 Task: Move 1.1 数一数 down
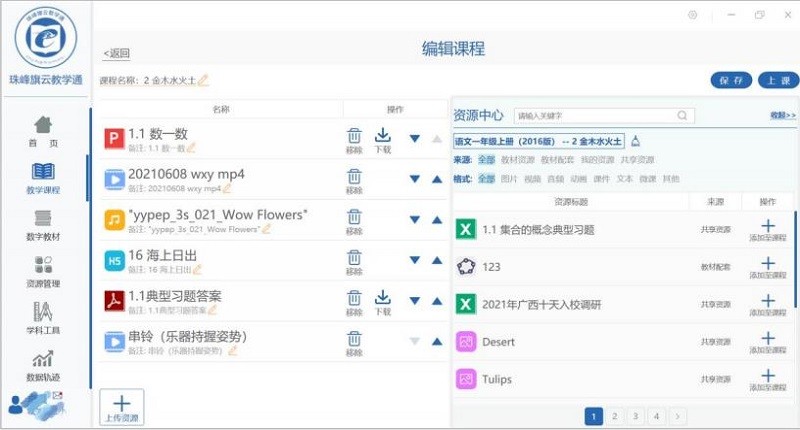415,138
